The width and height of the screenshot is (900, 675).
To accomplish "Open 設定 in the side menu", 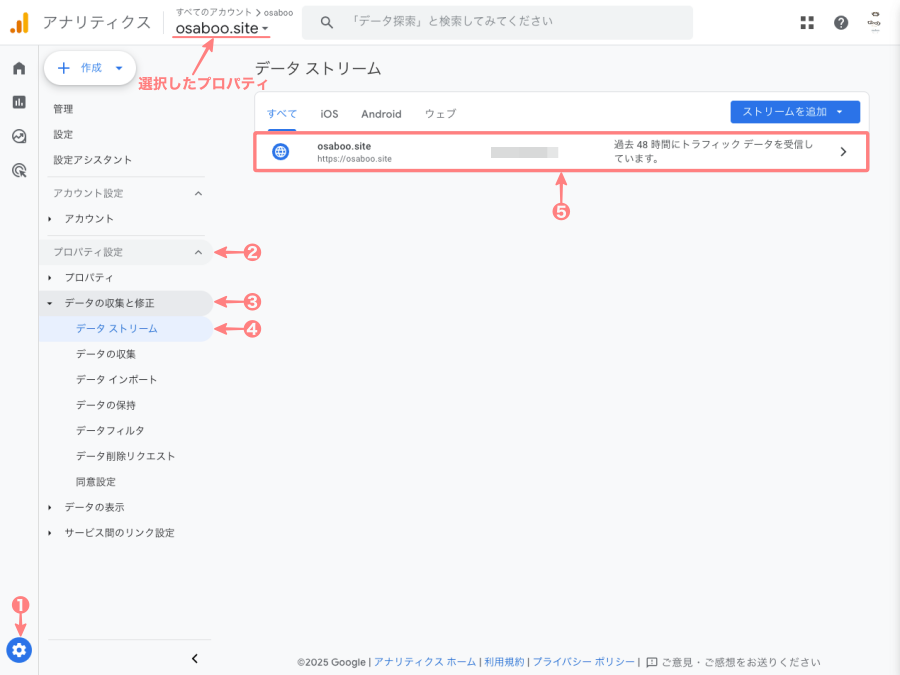I will click(63, 134).
